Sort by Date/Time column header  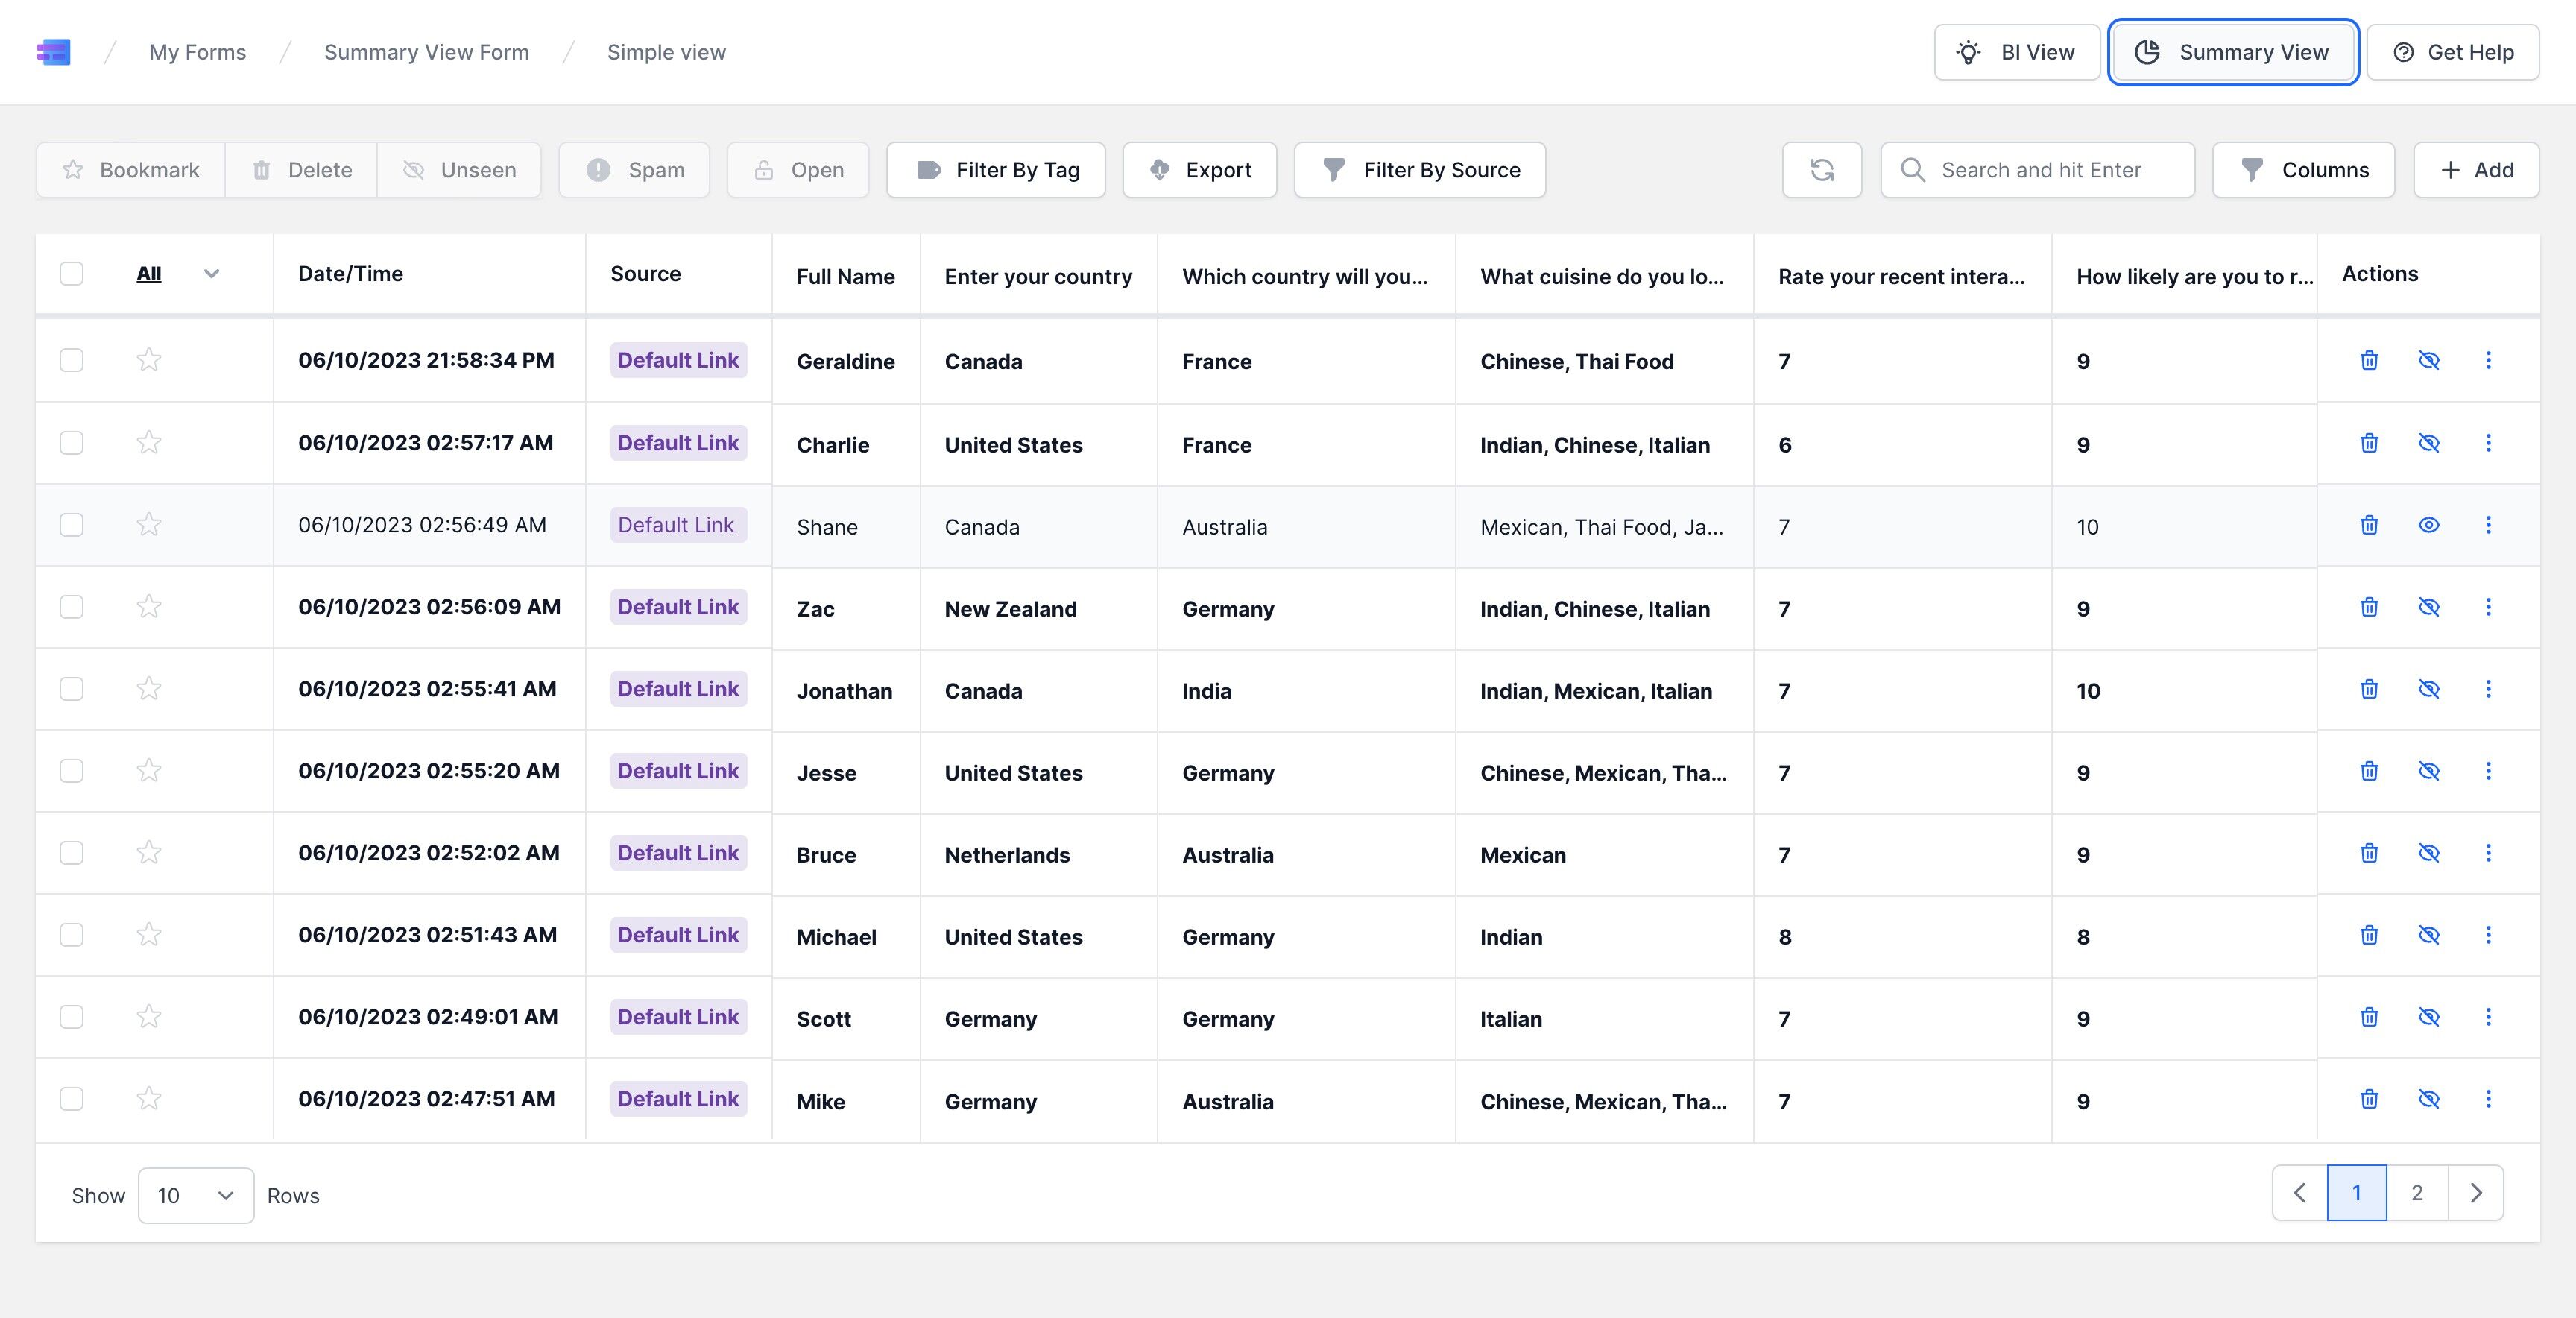click(350, 274)
